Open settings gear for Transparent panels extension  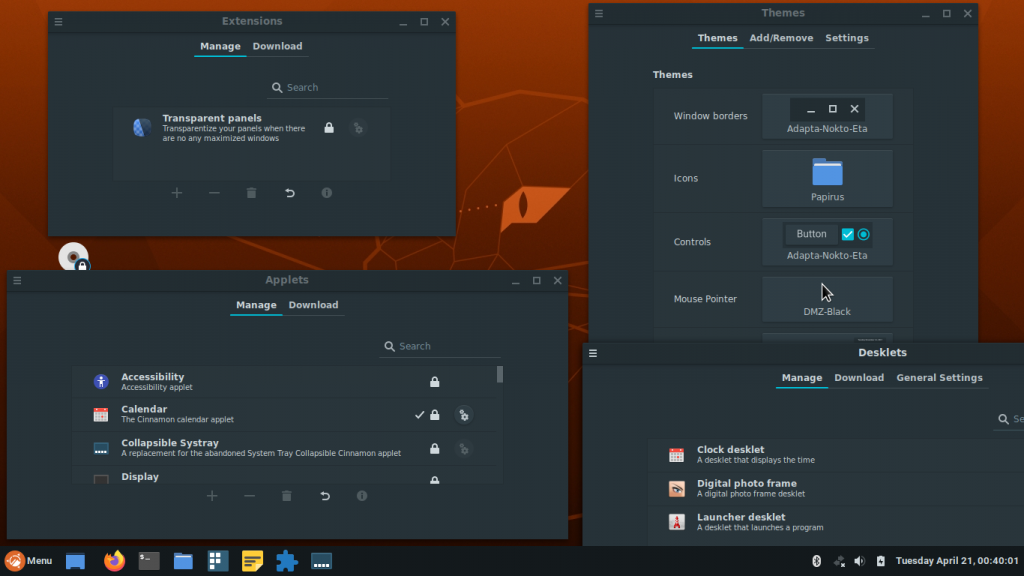click(x=358, y=127)
